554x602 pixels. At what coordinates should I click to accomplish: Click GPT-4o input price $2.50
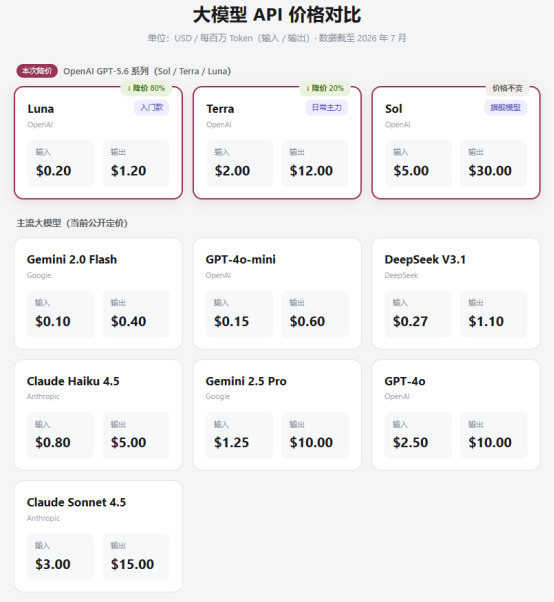410,443
